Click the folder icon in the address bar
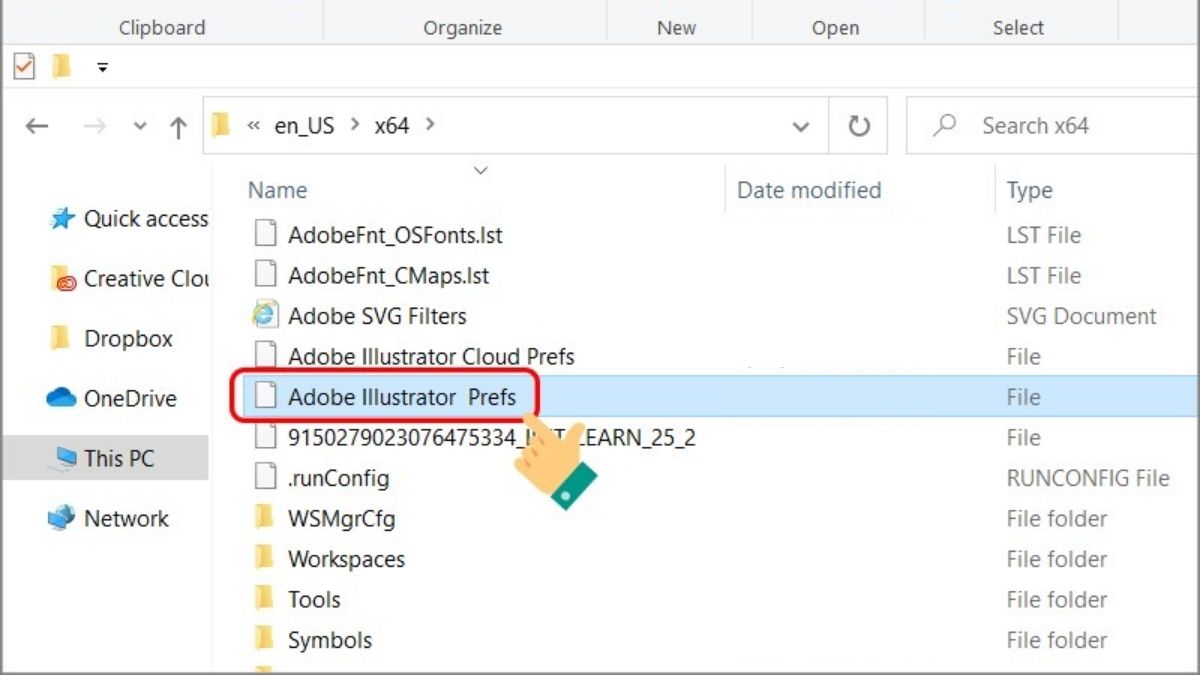1200x675 pixels. (221, 125)
